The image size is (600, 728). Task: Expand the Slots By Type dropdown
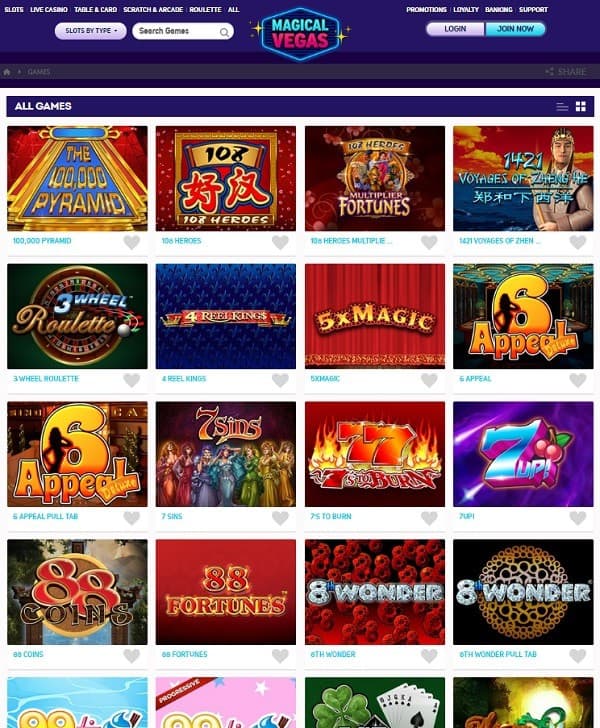91,31
